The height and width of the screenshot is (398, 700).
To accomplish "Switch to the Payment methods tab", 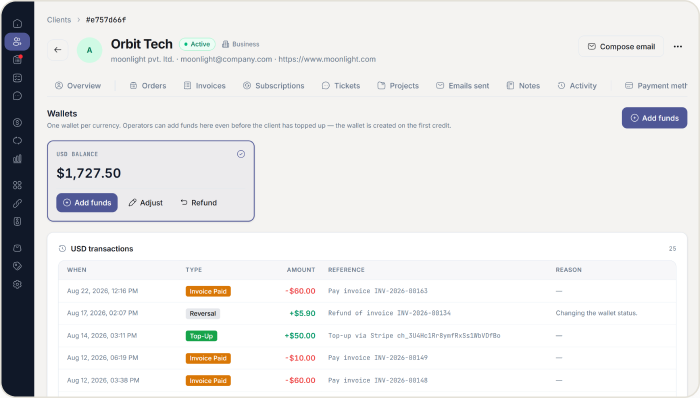I will point(656,86).
